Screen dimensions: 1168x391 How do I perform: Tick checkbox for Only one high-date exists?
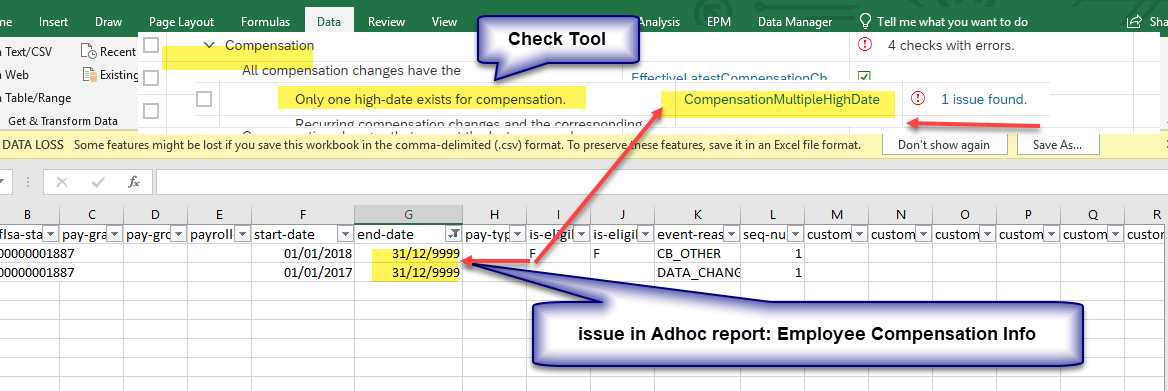pyautogui.click(x=204, y=98)
